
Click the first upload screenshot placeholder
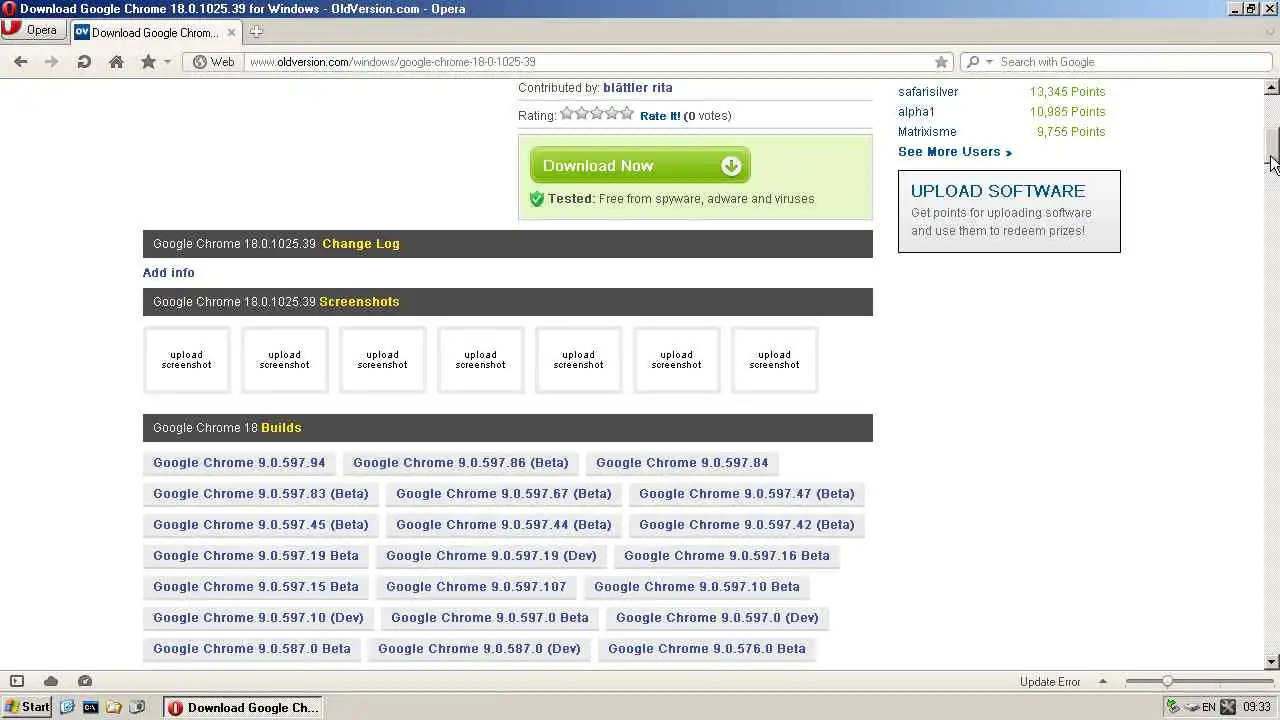186,360
